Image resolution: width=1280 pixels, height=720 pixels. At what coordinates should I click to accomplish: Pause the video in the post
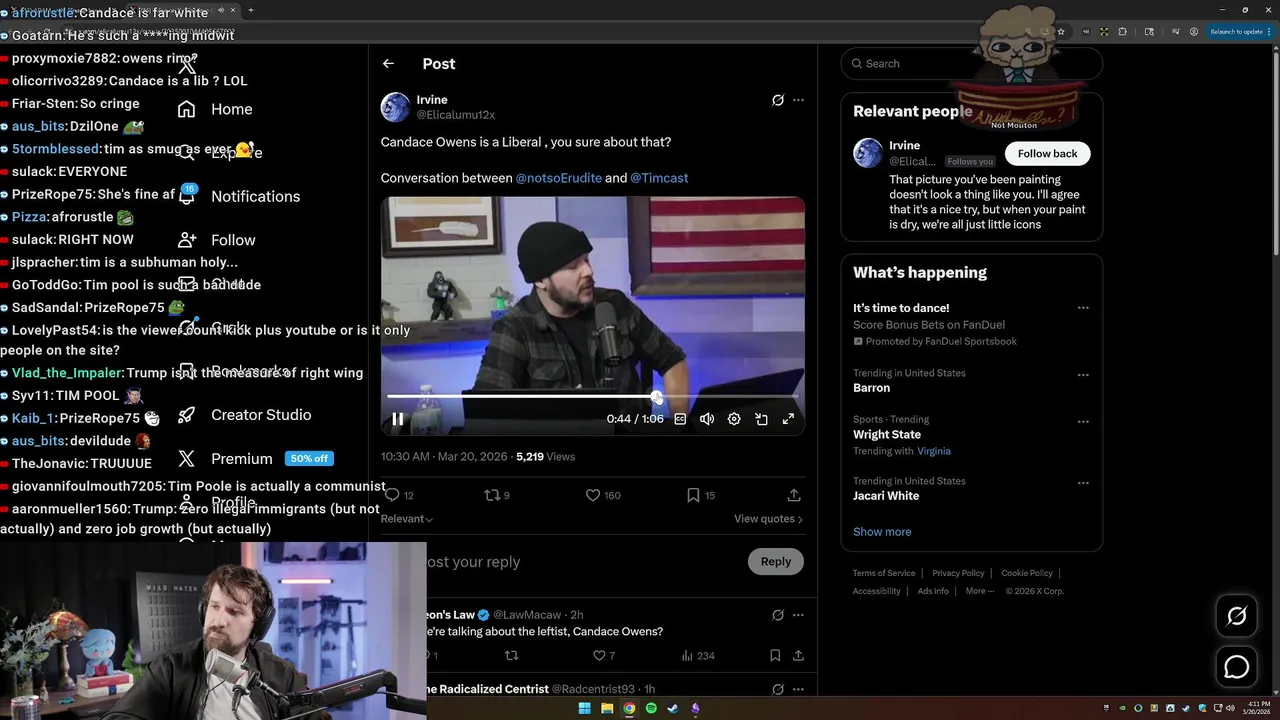[x=397, y=419]
